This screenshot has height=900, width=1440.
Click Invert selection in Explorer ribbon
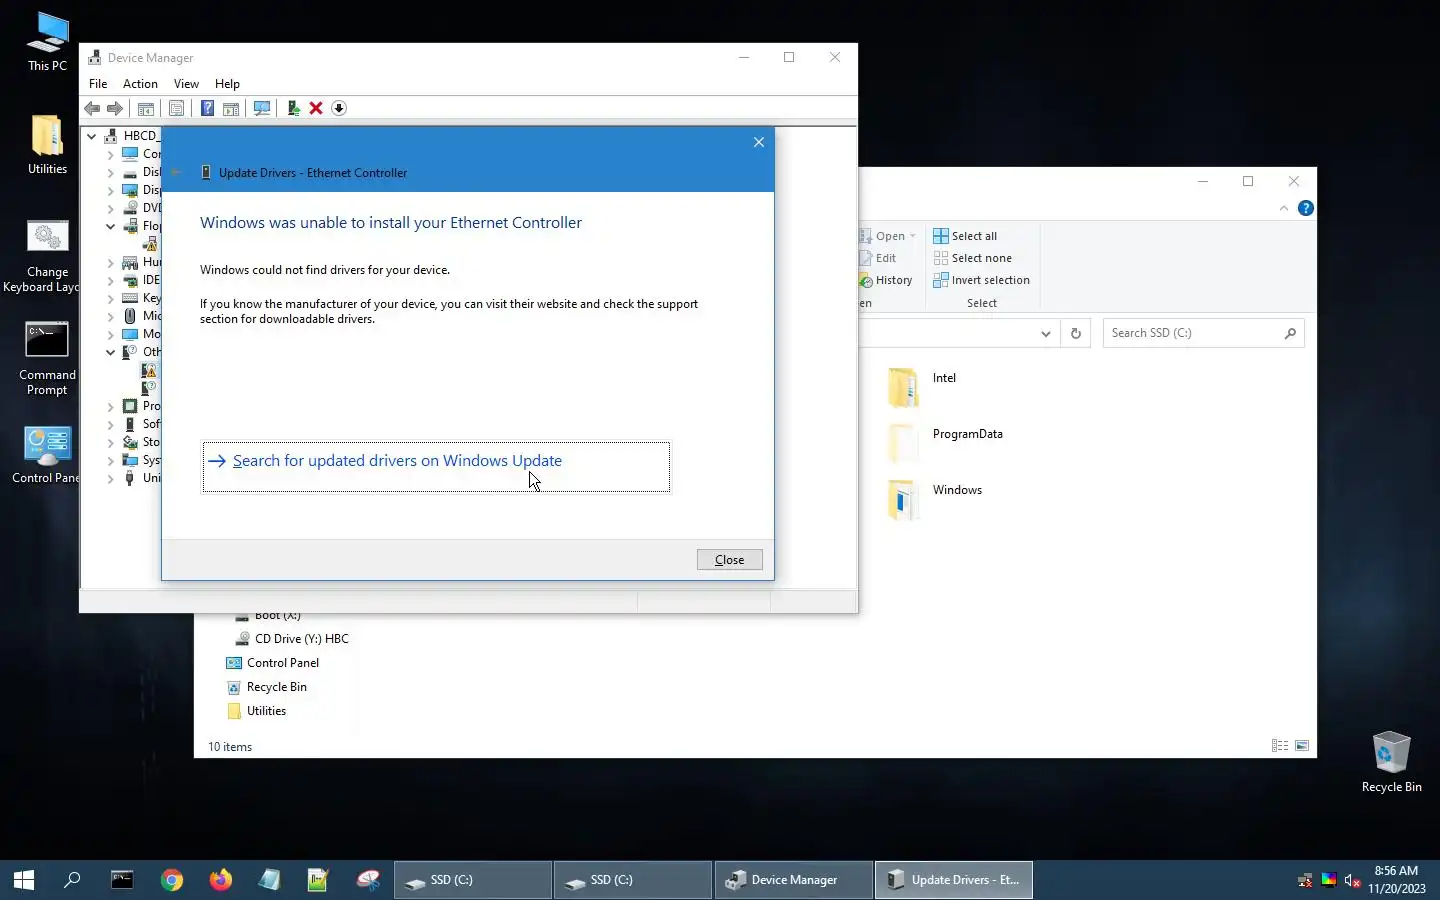point(981,280)
